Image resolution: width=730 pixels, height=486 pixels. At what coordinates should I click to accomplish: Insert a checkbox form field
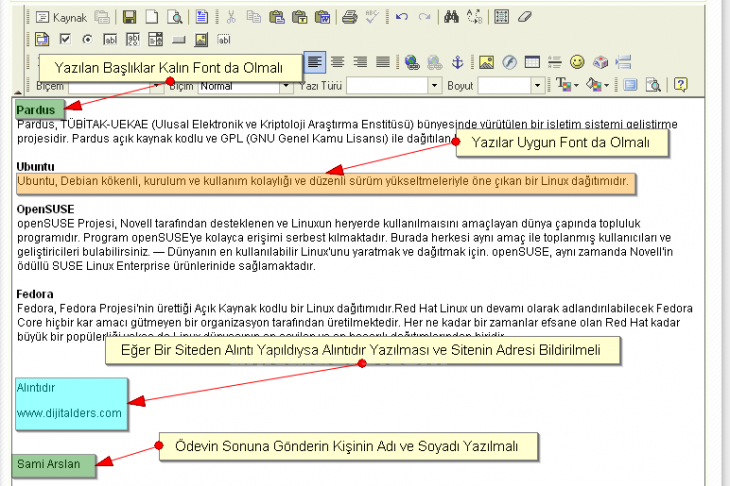click(65, 39)
